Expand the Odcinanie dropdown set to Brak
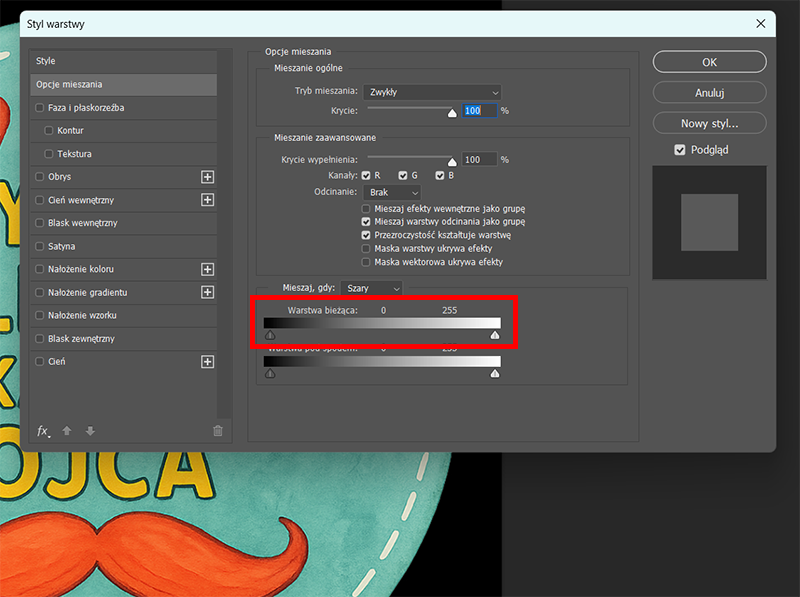Viewport: 800px width, 597px height. [x=394, y=192]
